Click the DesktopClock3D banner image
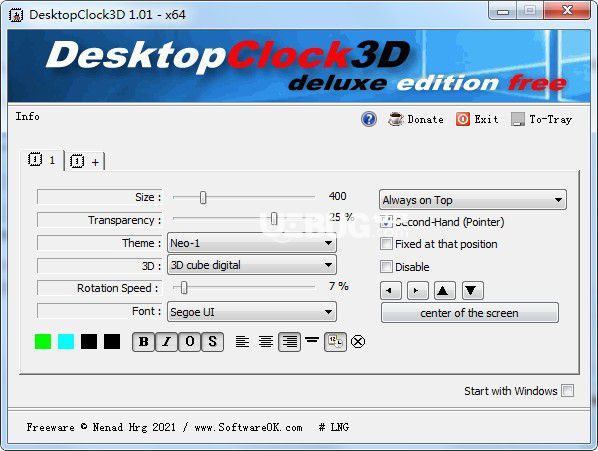The height and width of the screenshot is (451, 598). coord(299,66)
